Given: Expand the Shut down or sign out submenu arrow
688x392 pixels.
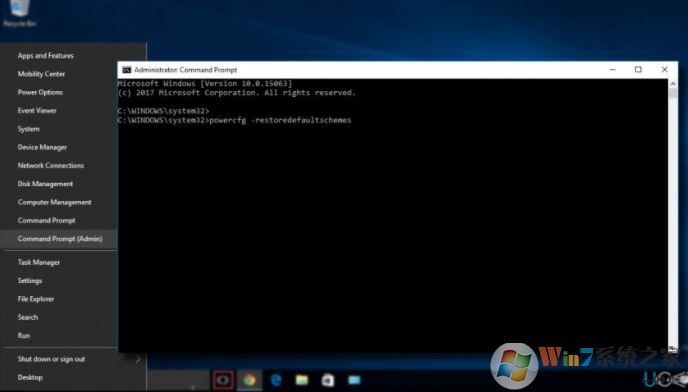Looking at the screenshot, I should 138,359.
